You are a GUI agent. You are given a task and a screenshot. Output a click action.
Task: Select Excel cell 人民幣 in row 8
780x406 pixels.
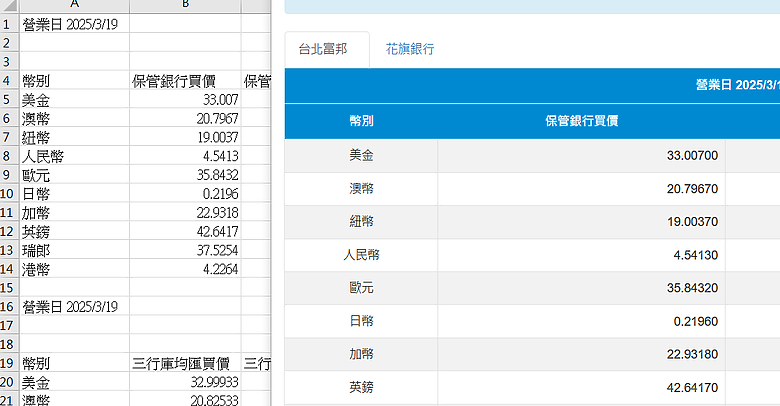click(x=75, y=156)
